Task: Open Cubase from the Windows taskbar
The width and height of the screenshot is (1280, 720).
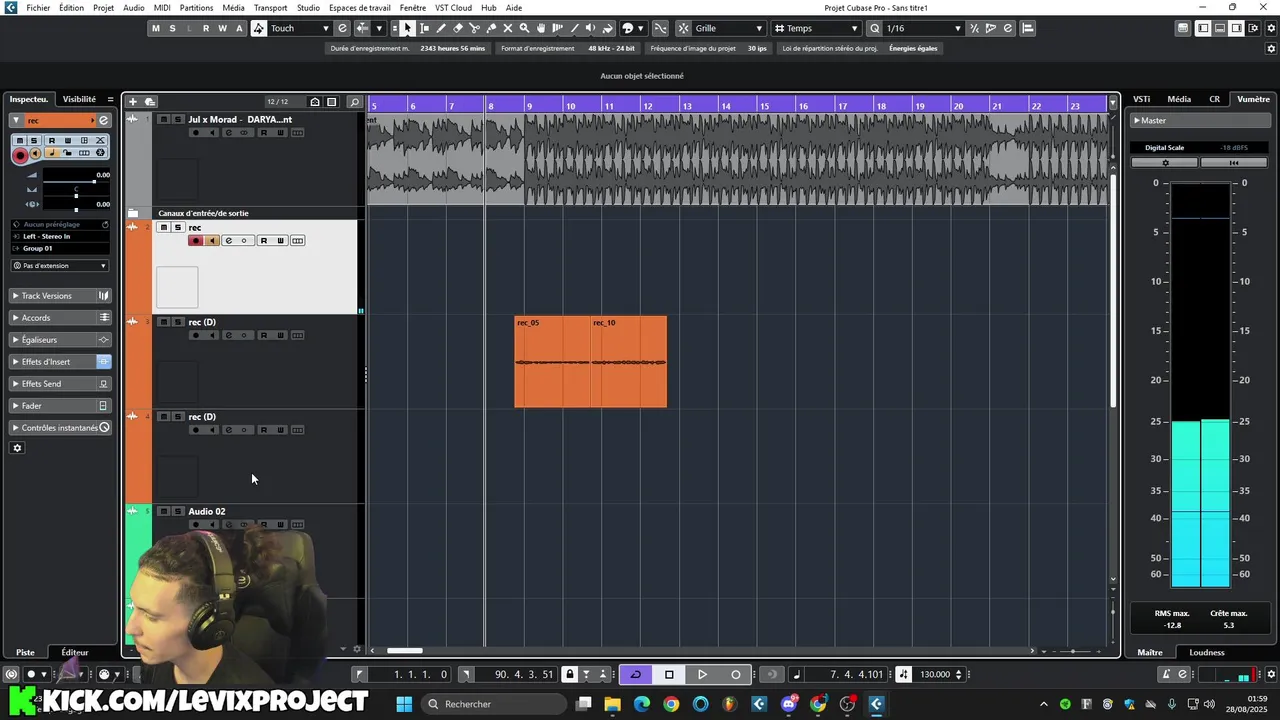Action: pos(876,704)
